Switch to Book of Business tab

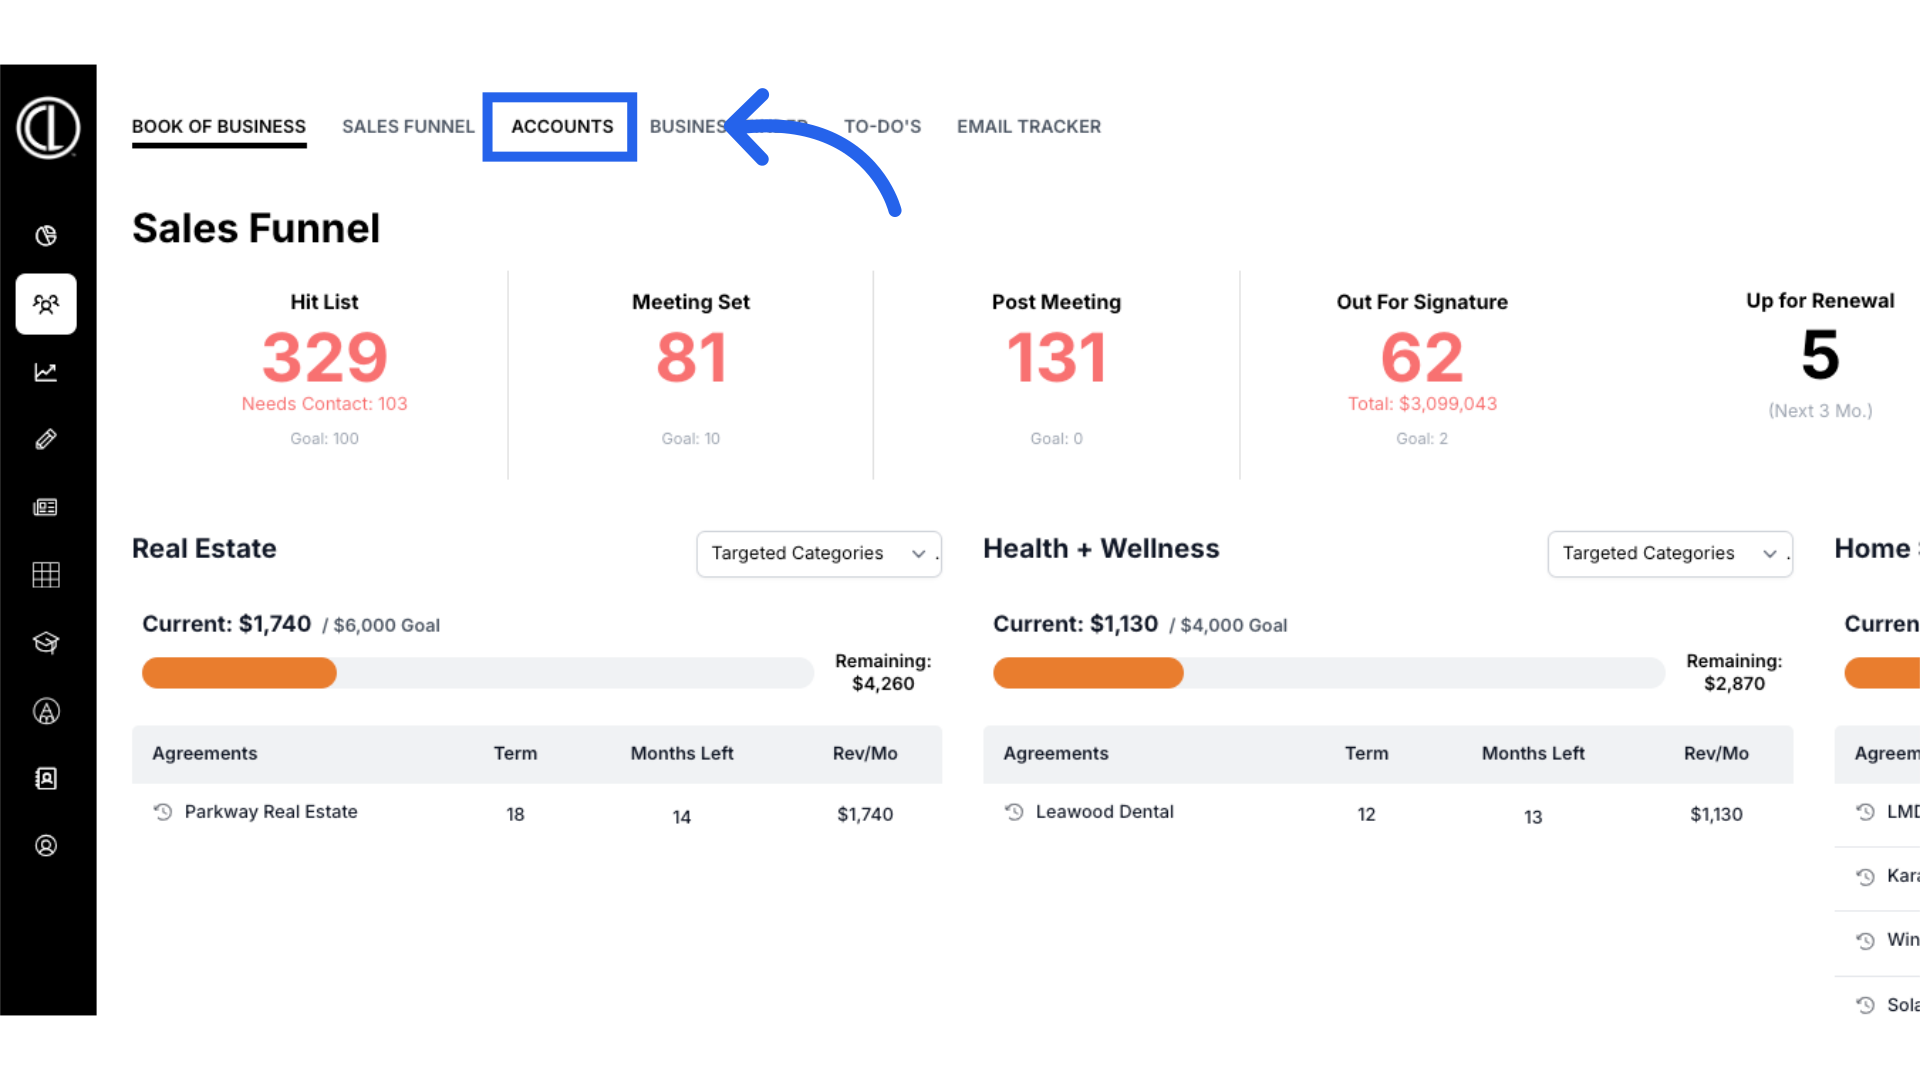click(219, 127)
